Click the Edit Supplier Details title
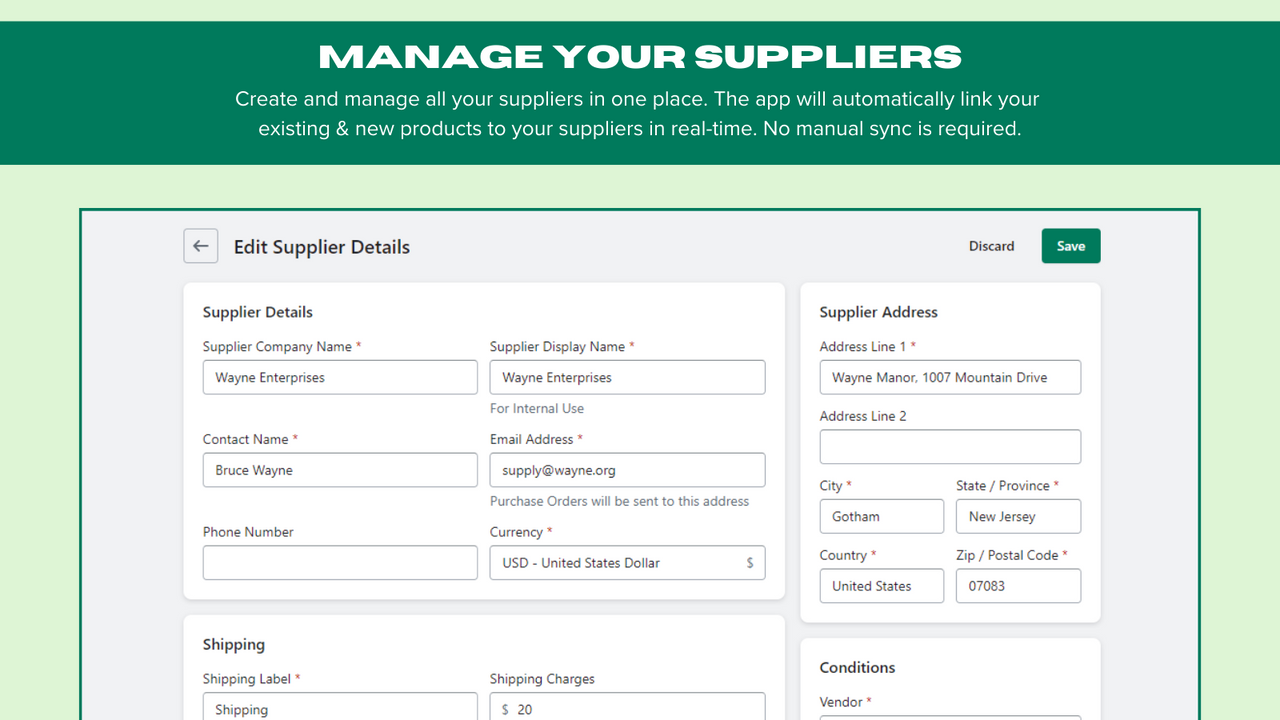Viewport: 1280px width, 720px height. [321, 246]
